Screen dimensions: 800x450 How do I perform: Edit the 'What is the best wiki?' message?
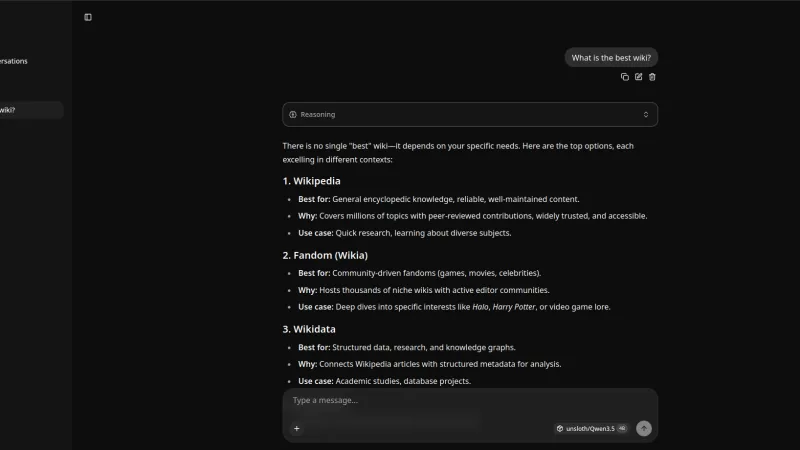pyautogui.click(x=638, y=77)
